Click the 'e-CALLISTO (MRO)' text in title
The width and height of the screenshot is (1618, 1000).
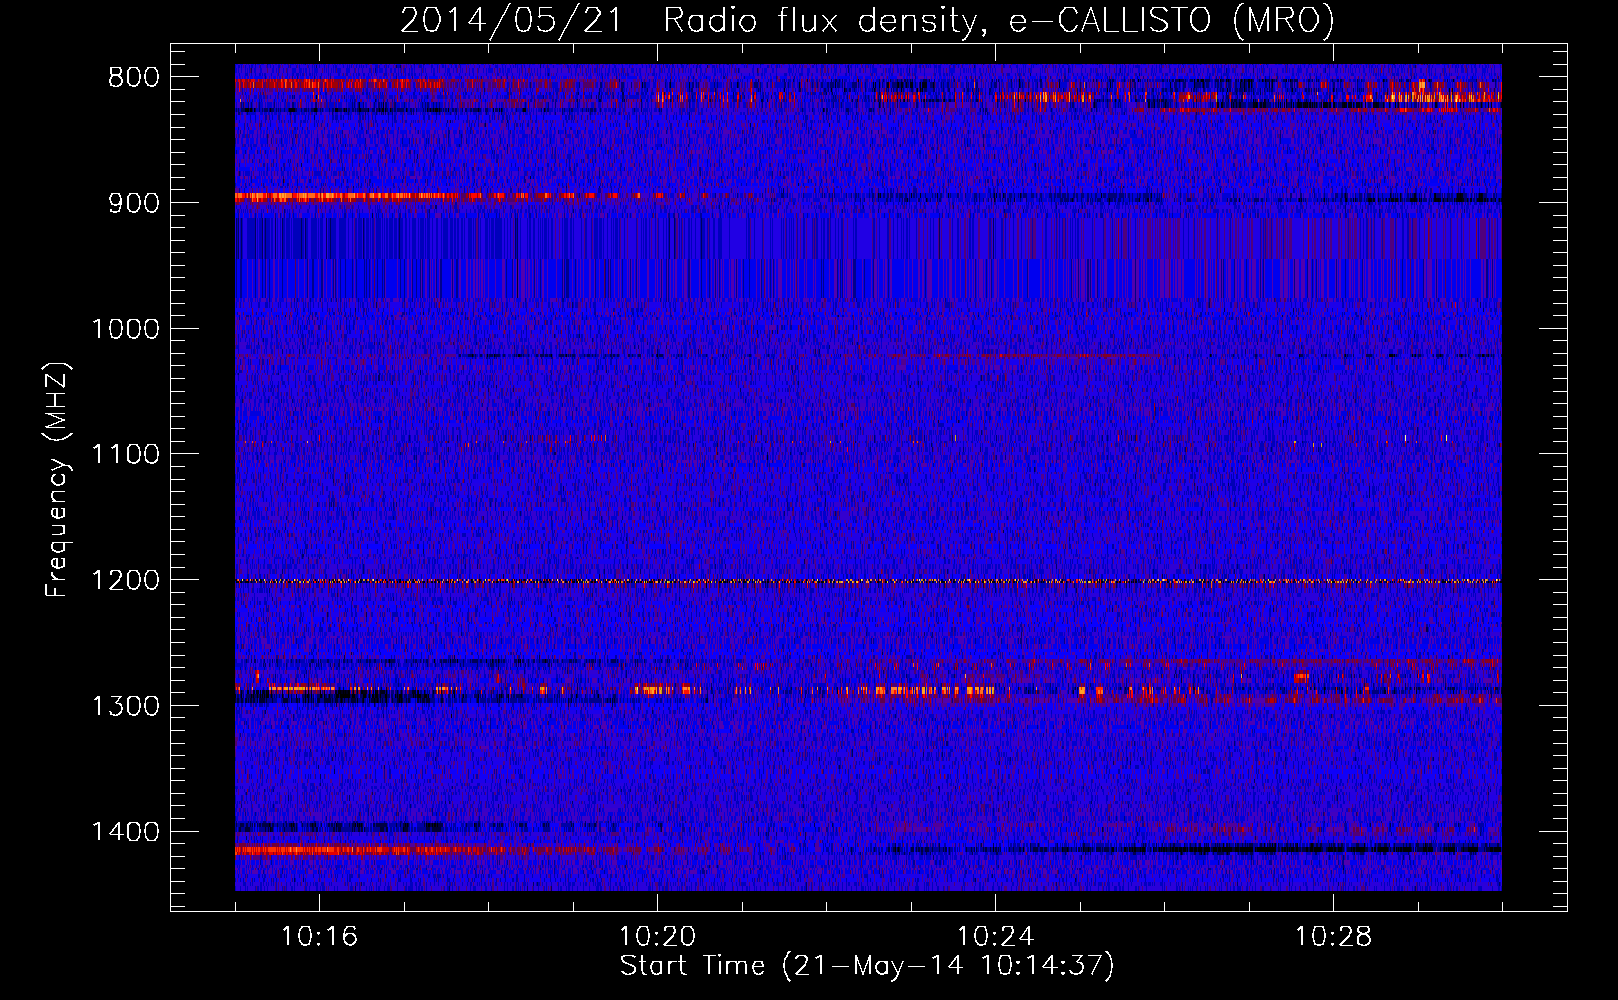(x=1172, y=20)
